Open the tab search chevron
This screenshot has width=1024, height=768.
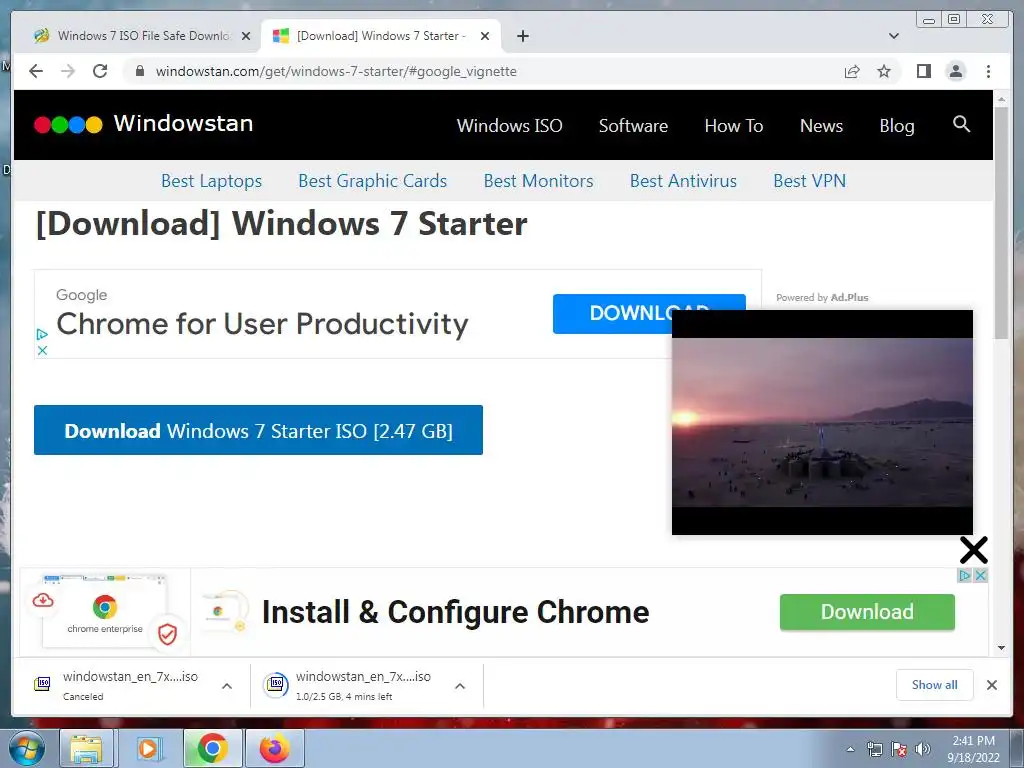click(x=894, y=36)
